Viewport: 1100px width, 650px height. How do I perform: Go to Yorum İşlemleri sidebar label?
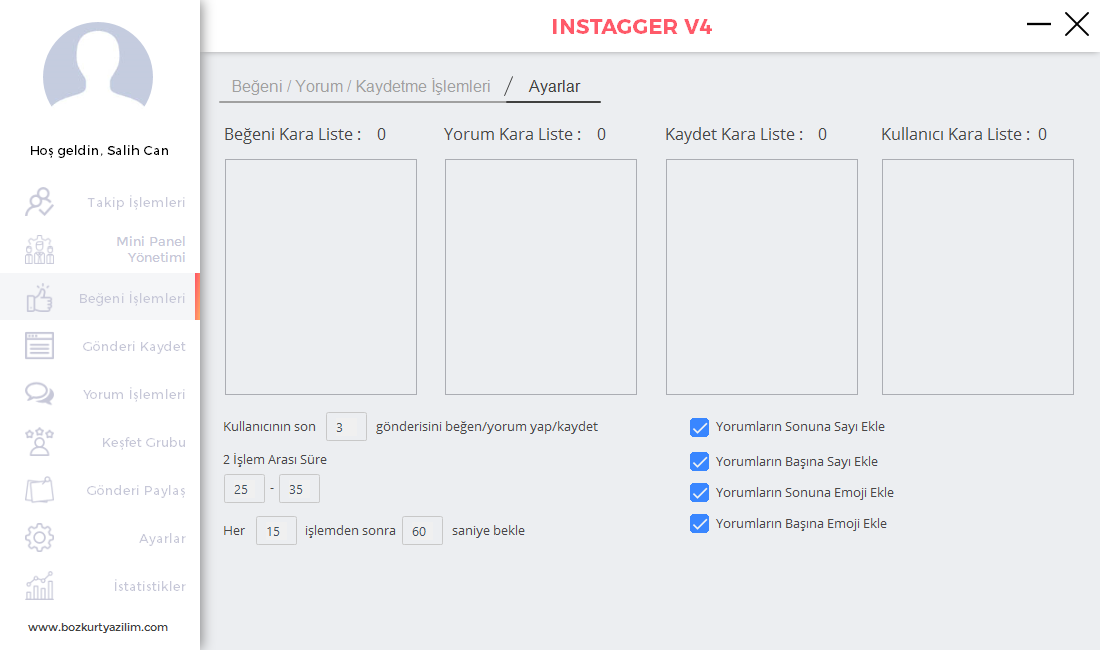(134, 394)
